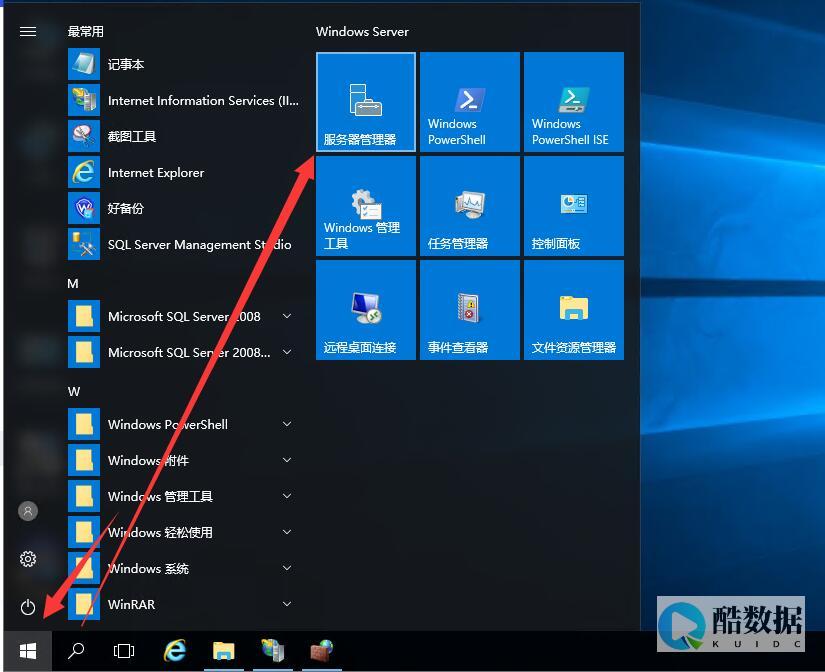Viewport: 825px width, 672px height.
Task: Expand the Microsoft SQL Server 2008 folder chevron
Action: pyautogui.click(x=287, y=316)
